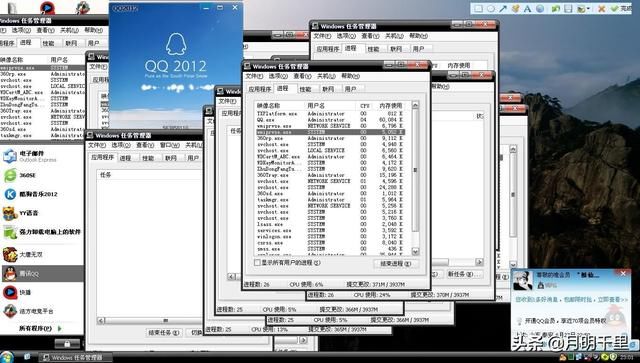Click the Windows Start orb
The height and width of the screenshot is (363, 640).
(x=7, y=357)
